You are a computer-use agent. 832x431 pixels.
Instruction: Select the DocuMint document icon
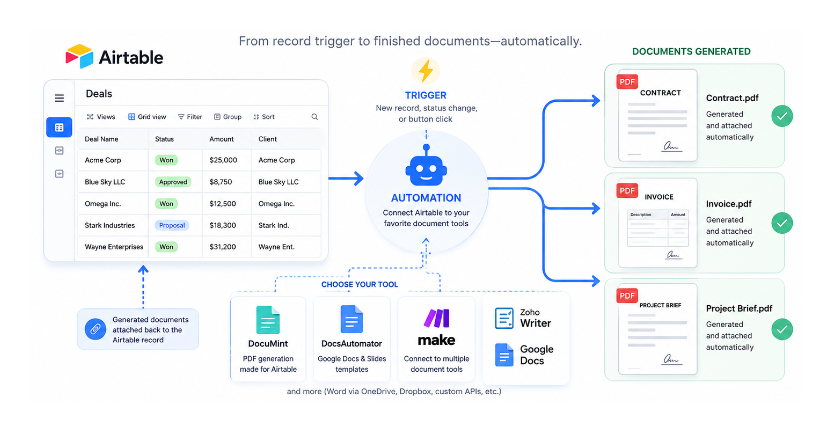click(268, 320)
